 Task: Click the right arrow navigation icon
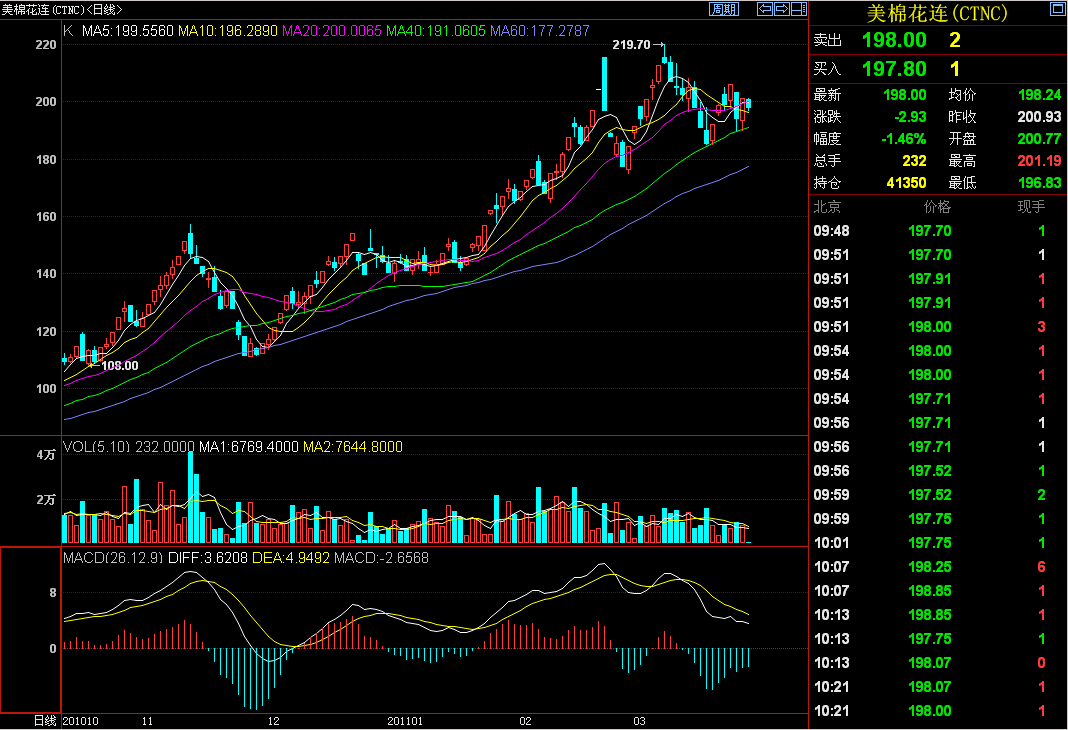780,9
